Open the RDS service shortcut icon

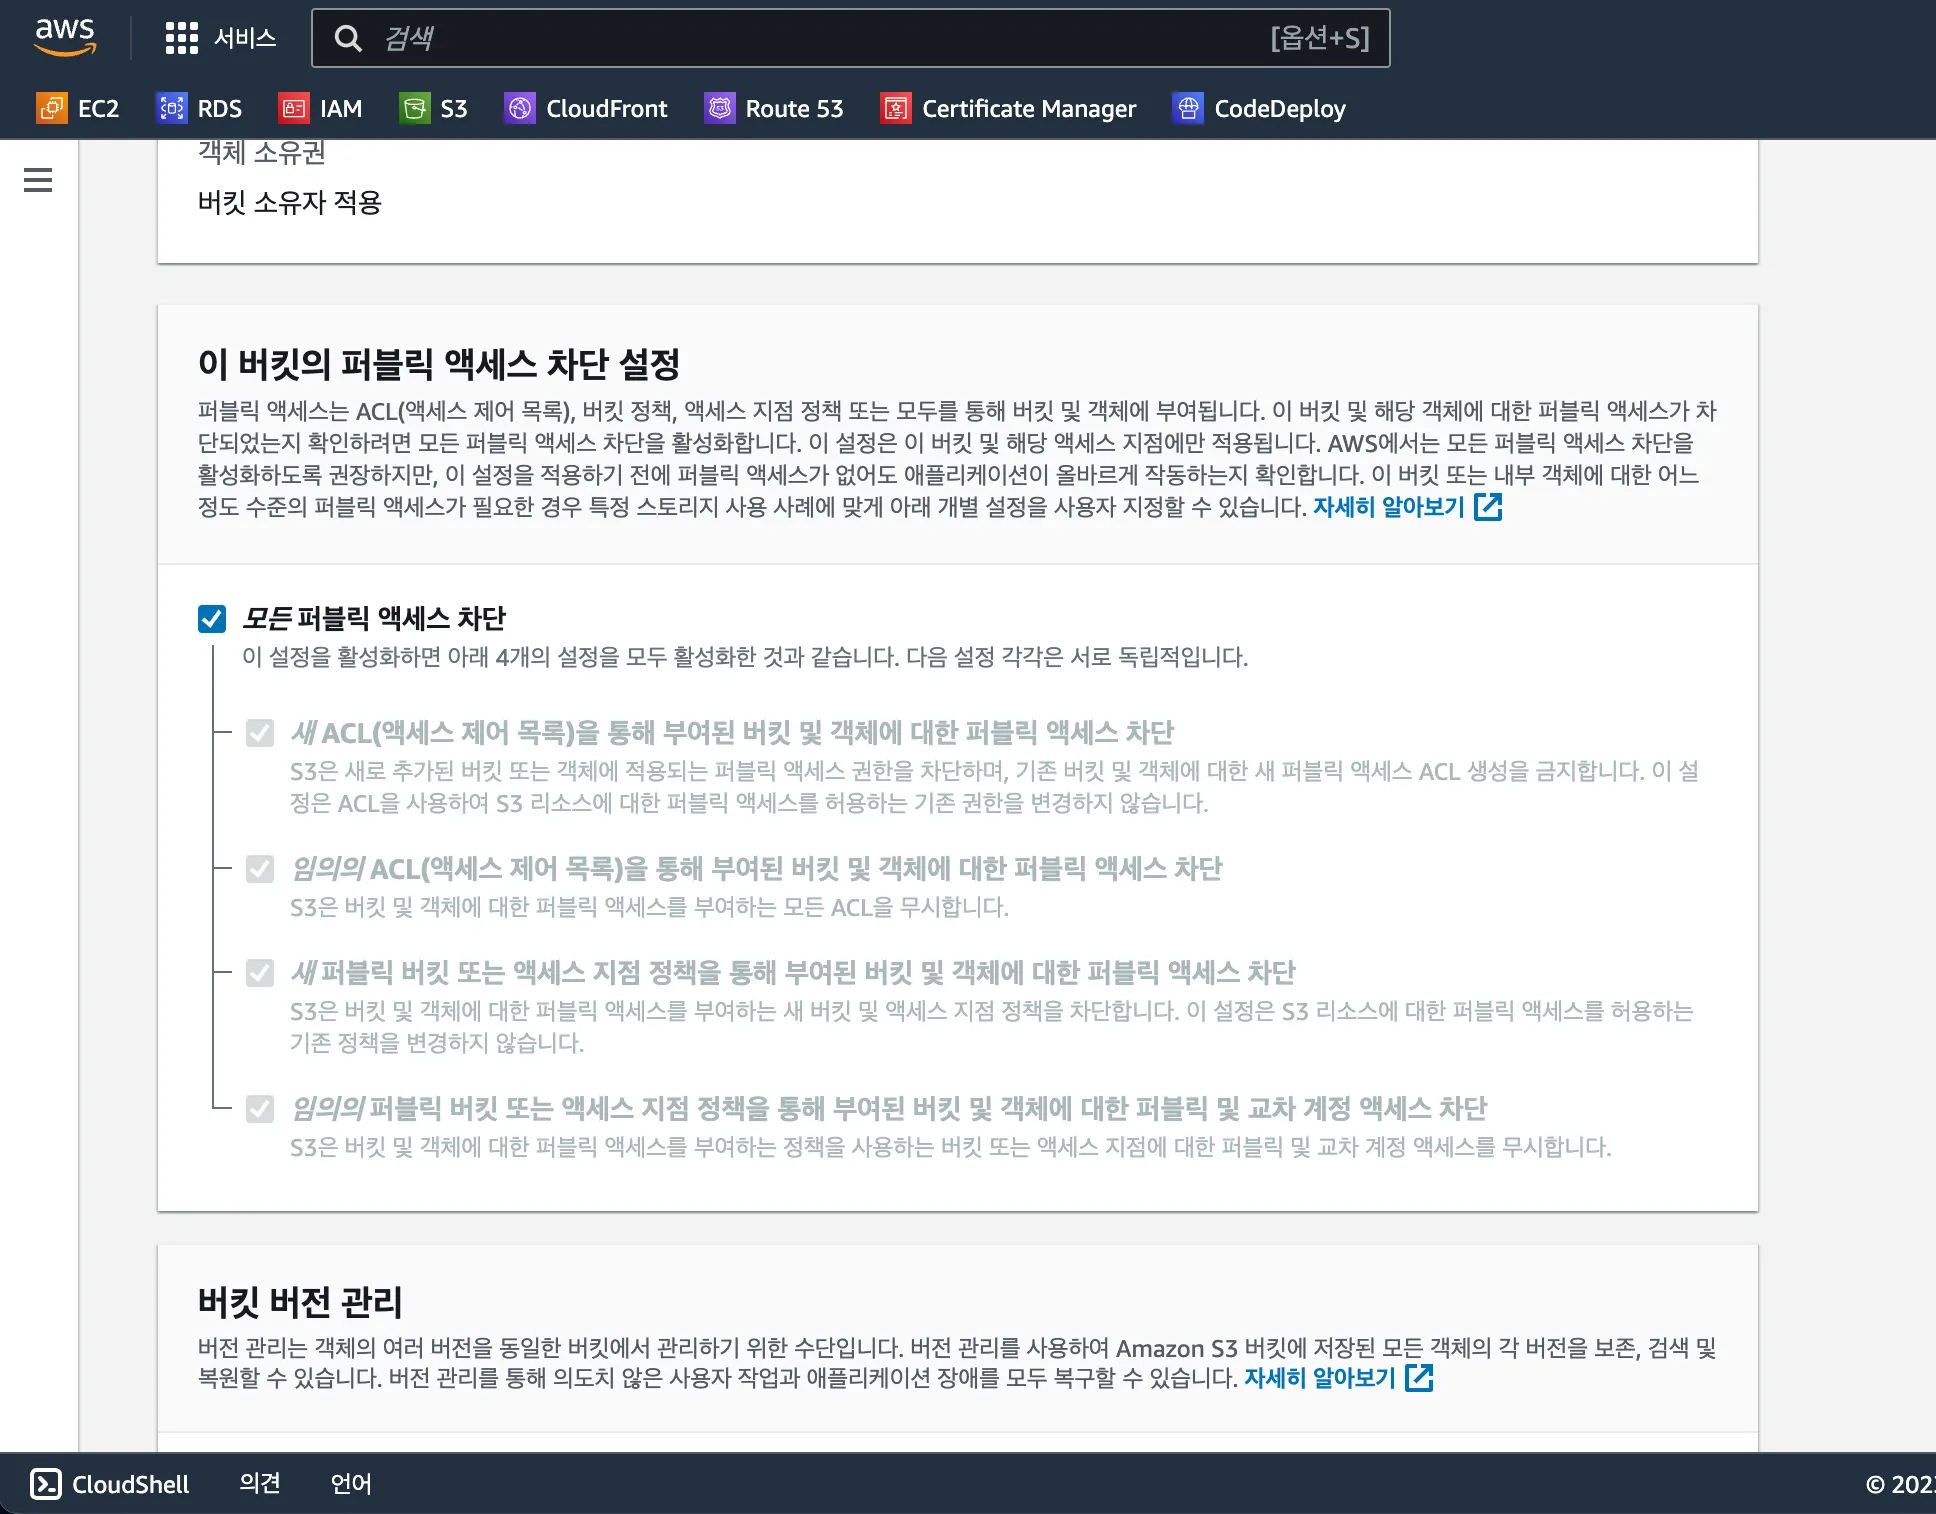[x=172, y=108]
